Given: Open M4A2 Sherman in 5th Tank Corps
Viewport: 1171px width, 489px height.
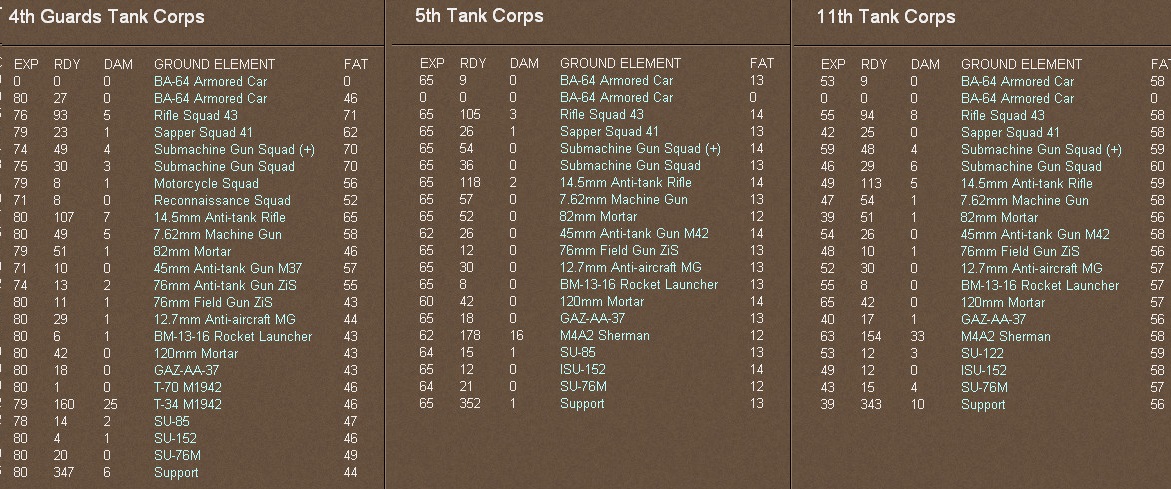Looking at the screenshot, I should coord(604,336).
